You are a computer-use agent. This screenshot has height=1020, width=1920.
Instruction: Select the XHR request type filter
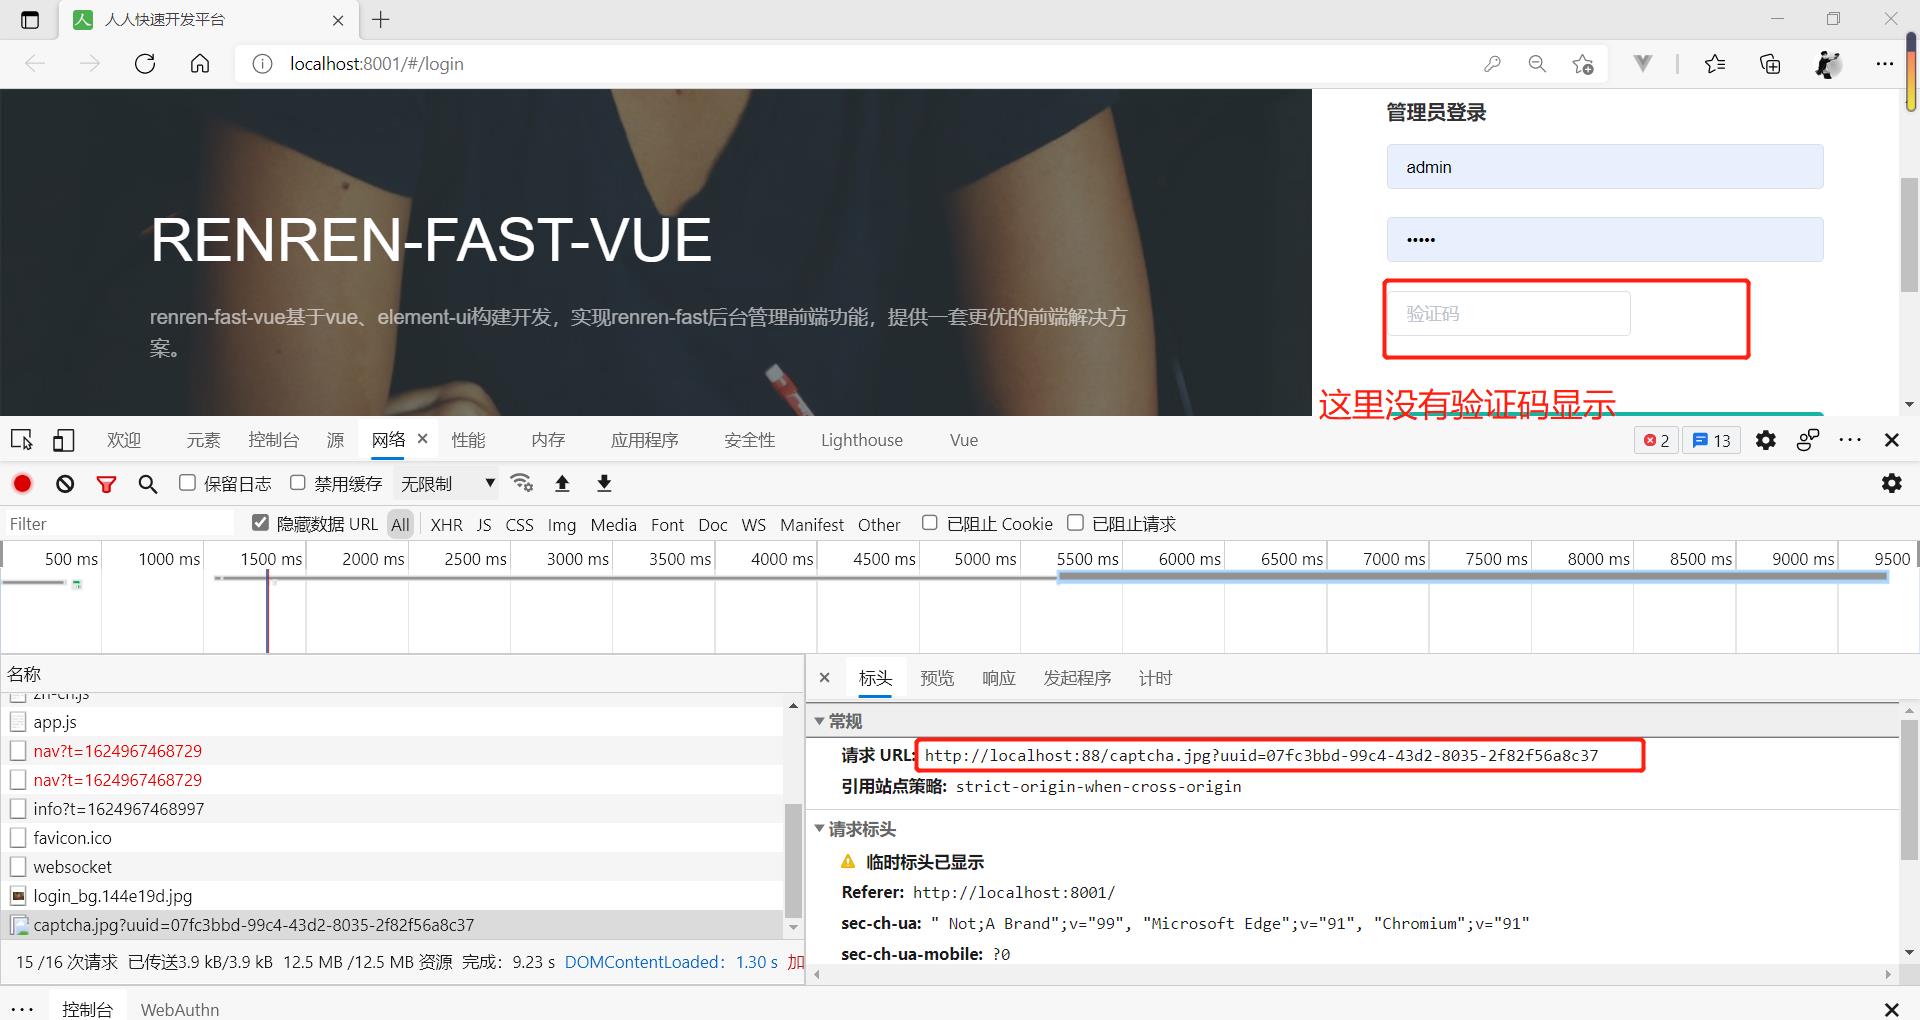446,524
